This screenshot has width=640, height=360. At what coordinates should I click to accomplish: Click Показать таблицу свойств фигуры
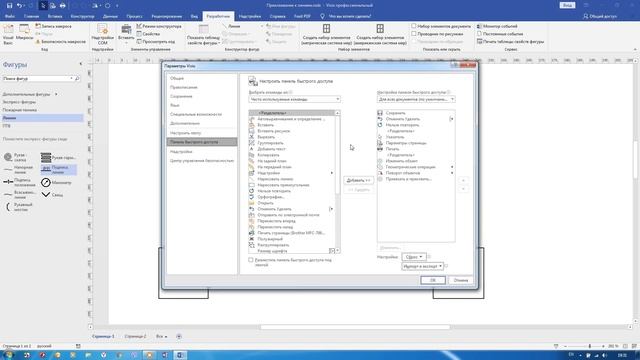(204, 34)
